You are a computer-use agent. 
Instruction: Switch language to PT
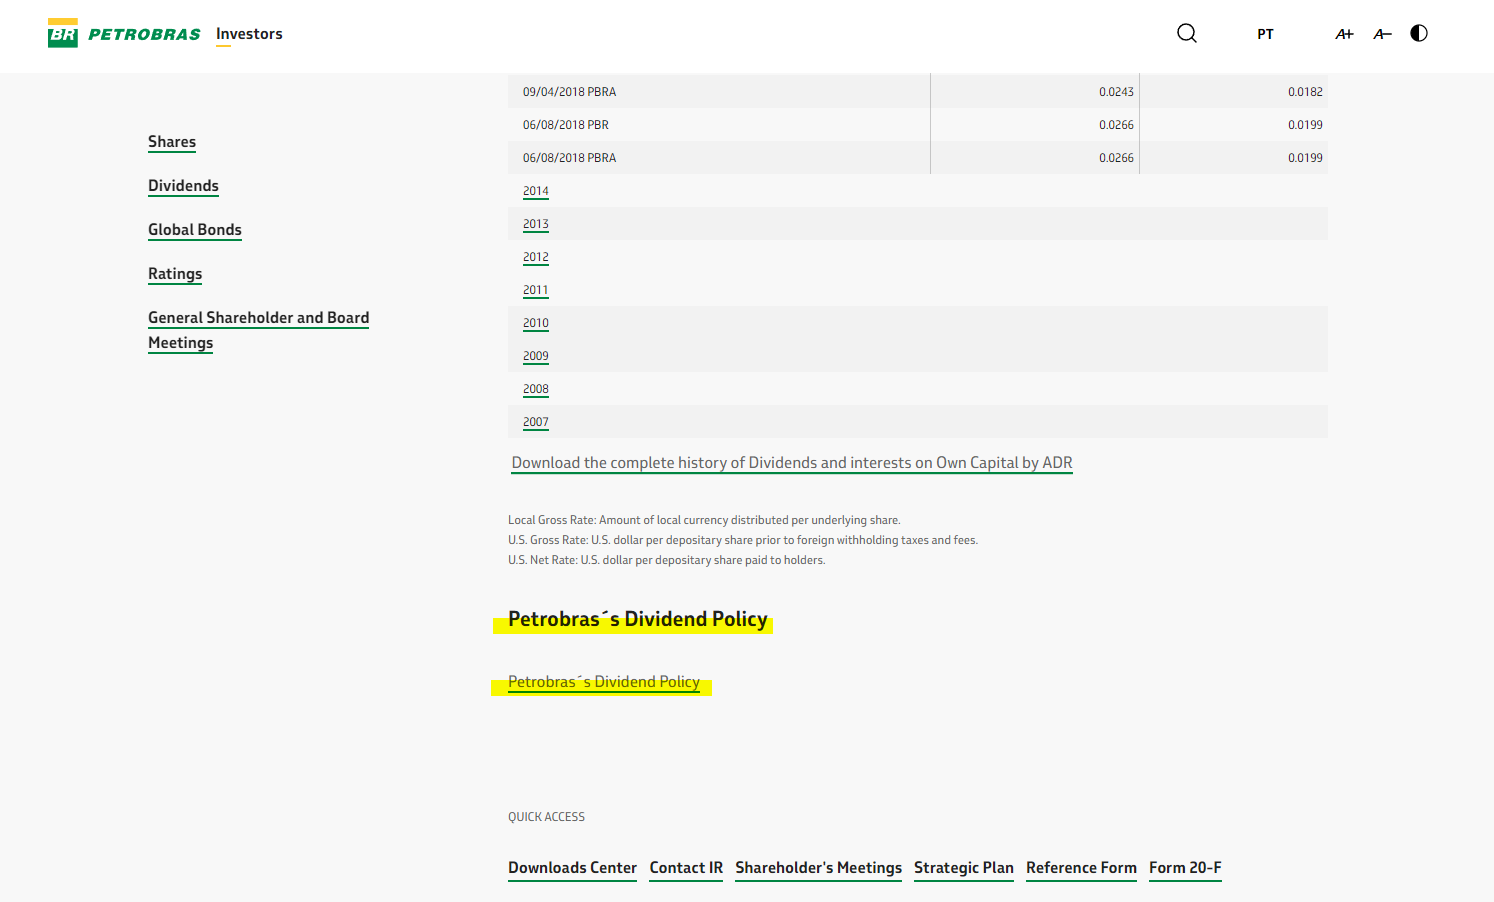pos(1265,34)
